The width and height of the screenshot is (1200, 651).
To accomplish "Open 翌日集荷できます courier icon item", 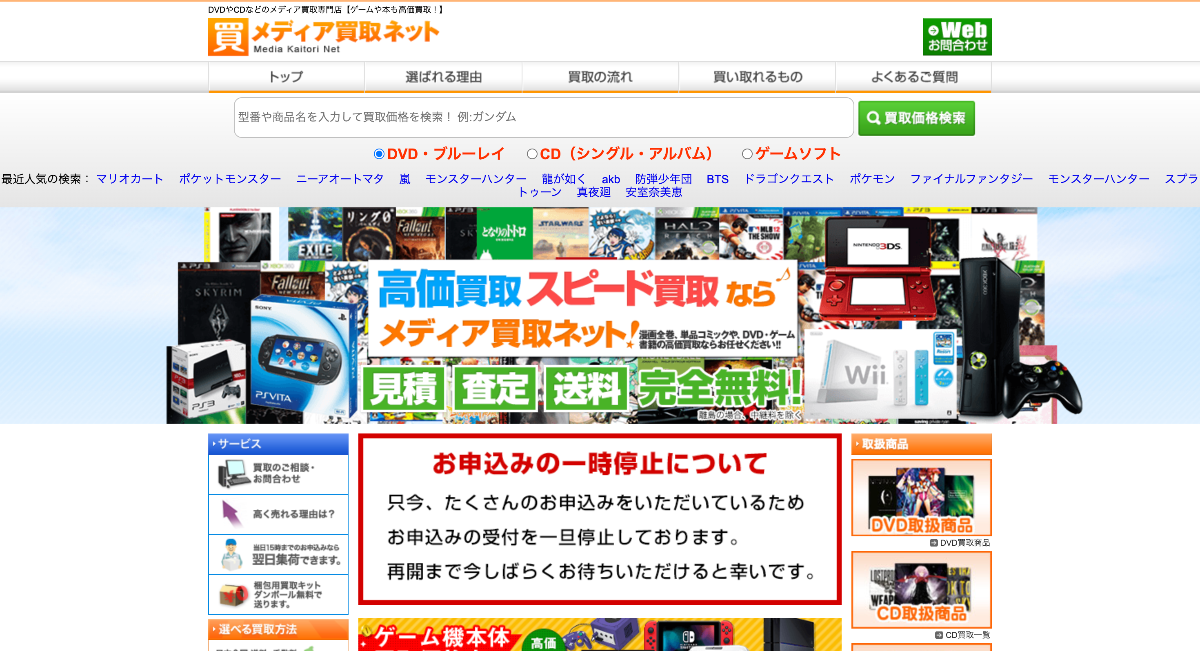I will (279, 554).
